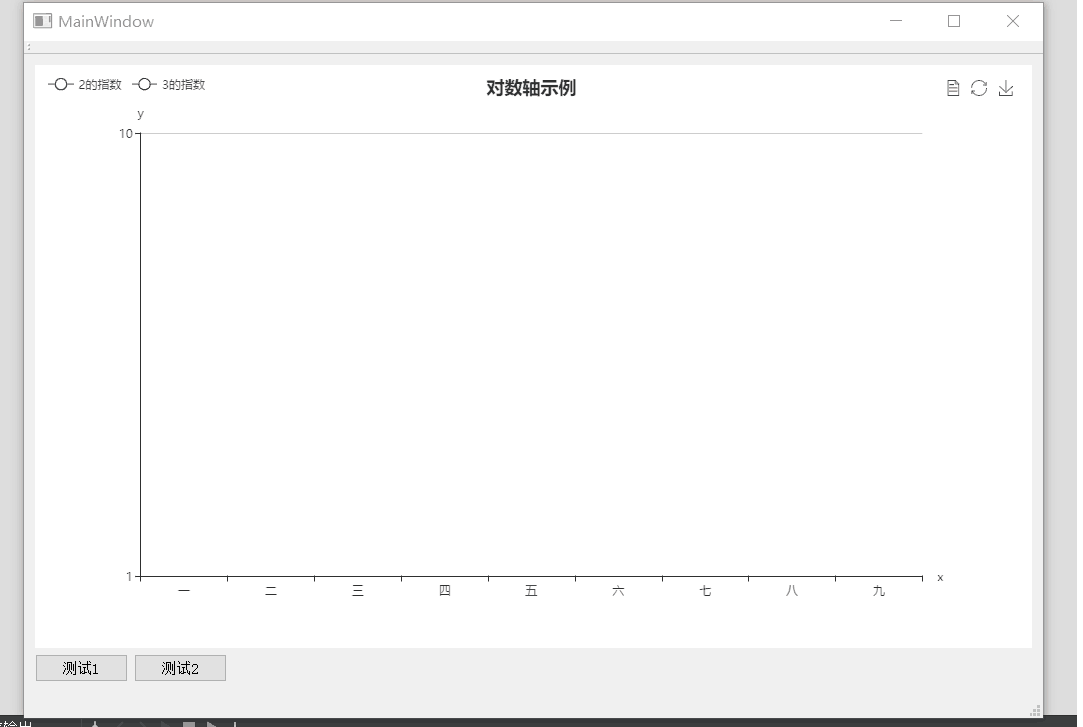Click the stop icon in the bottom debug bar
Image resolution: width=1083 pixels, height=727 pixels.
[187, 724]
